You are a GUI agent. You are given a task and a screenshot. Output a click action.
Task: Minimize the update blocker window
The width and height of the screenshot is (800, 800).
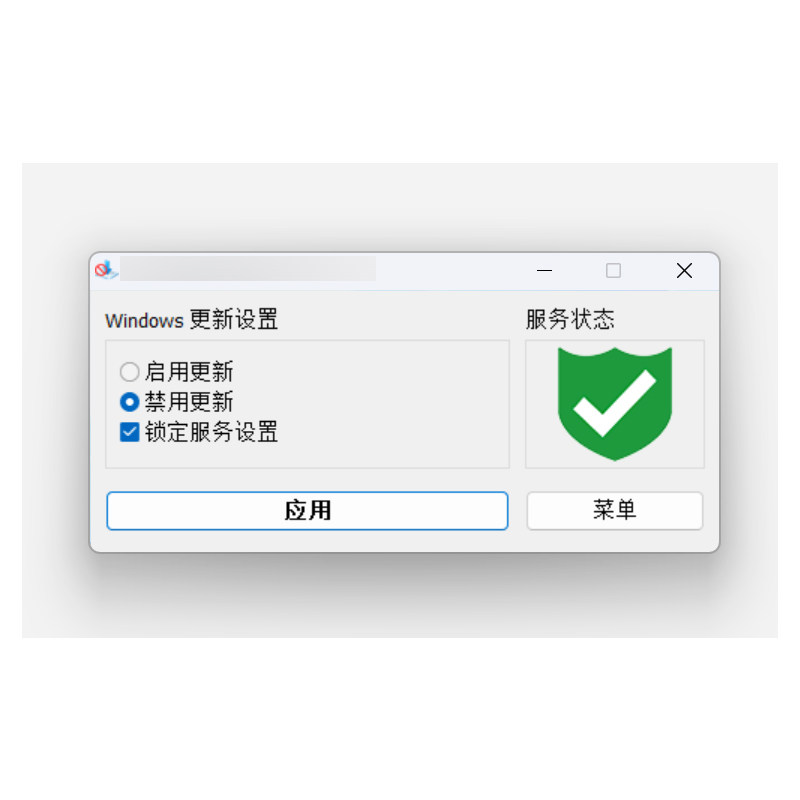click(544, 270)
